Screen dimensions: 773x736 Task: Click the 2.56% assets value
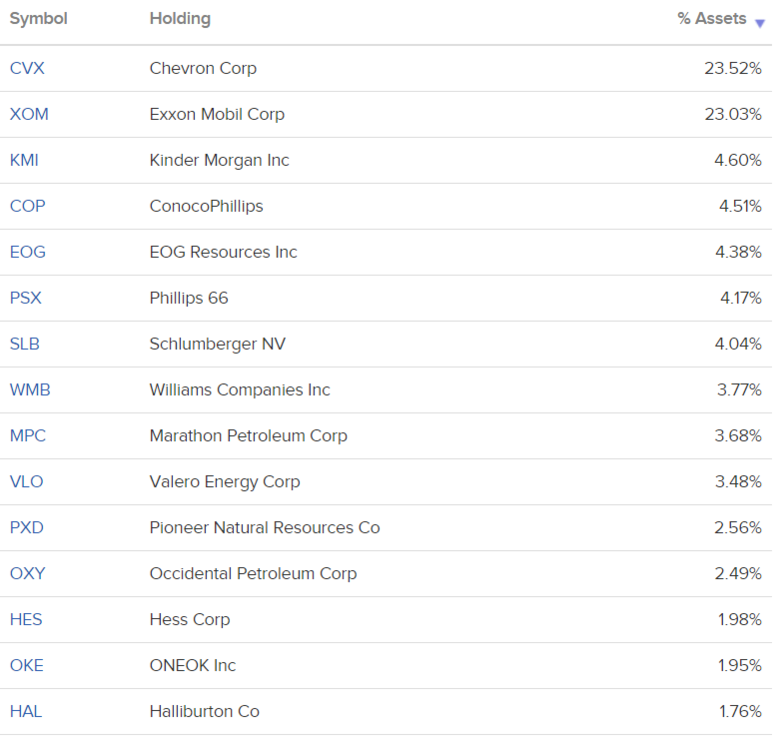tap(738, 527)
